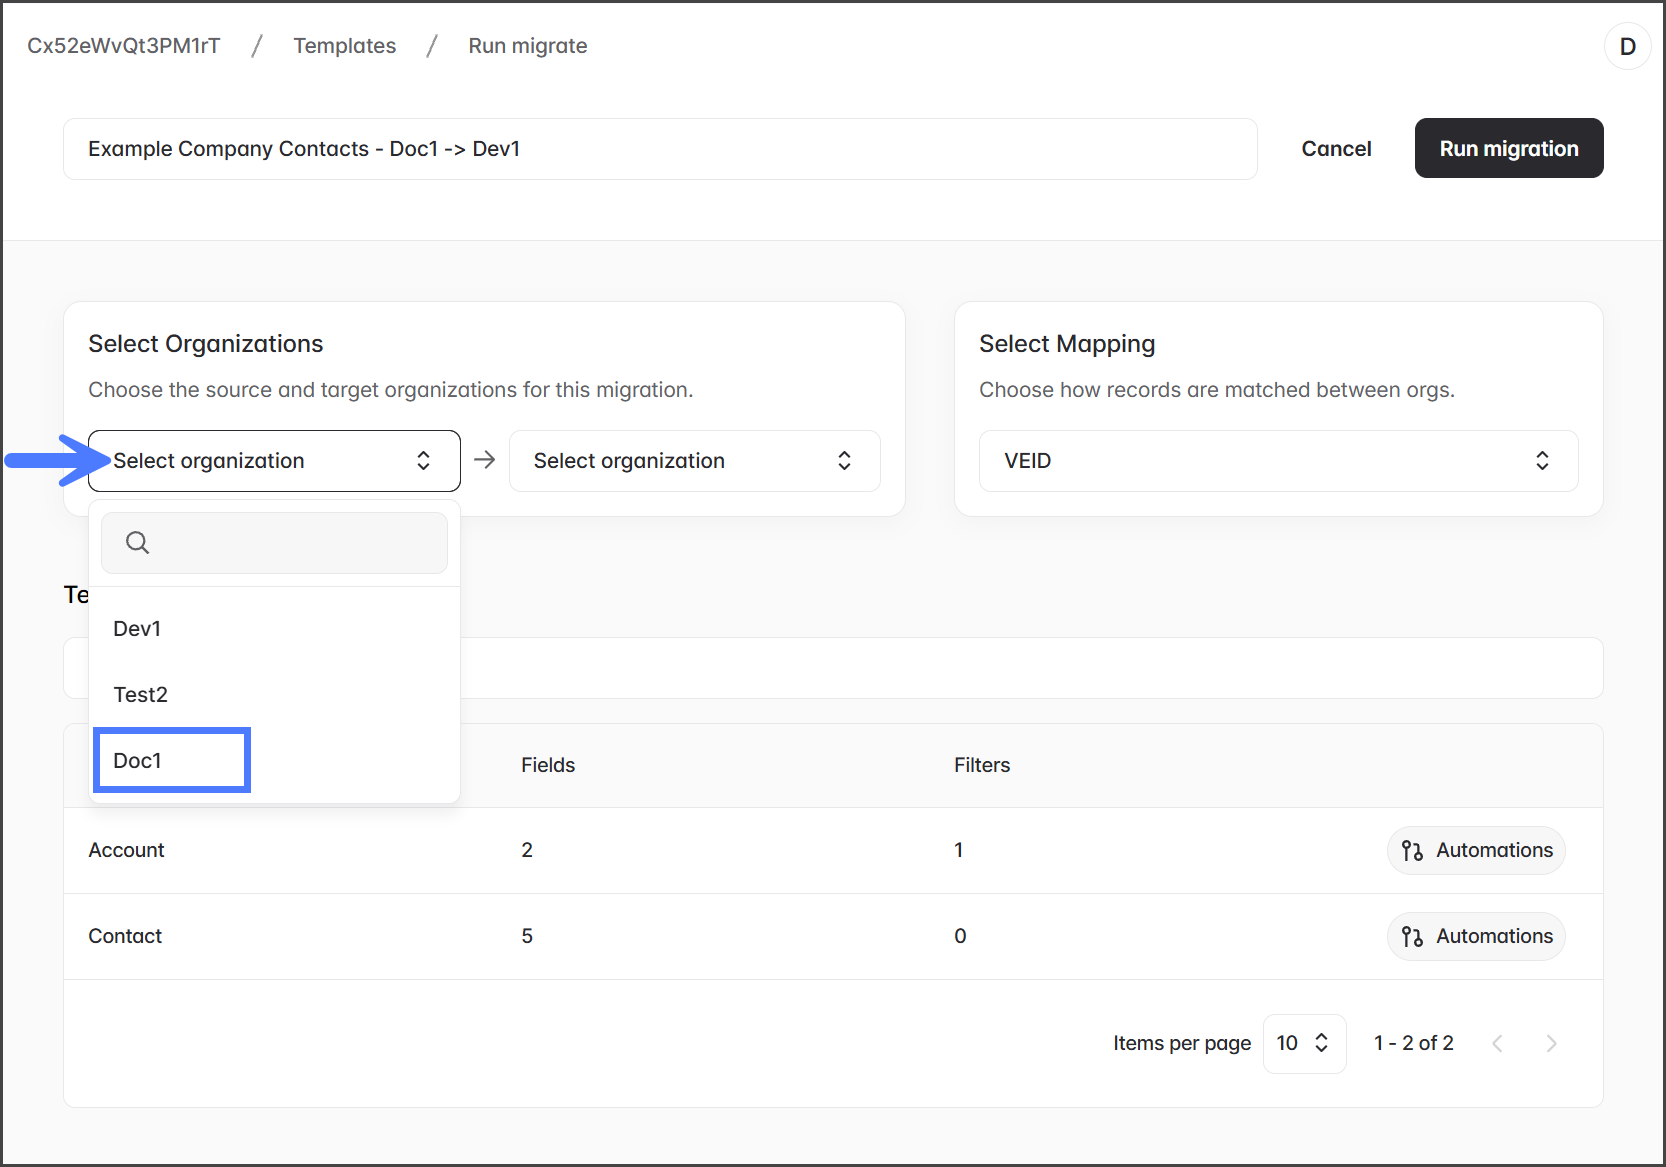Click the user avatar D icon
Screen dimensions: 1666x1167
1627,47
